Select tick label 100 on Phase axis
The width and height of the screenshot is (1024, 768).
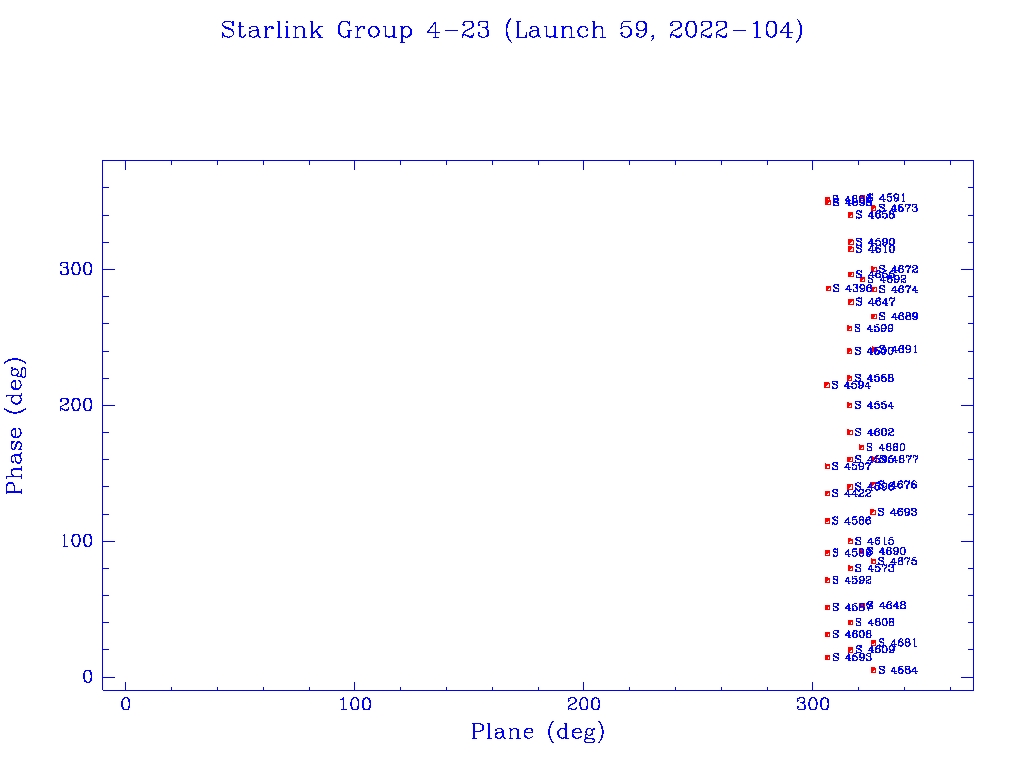[76, 541]
